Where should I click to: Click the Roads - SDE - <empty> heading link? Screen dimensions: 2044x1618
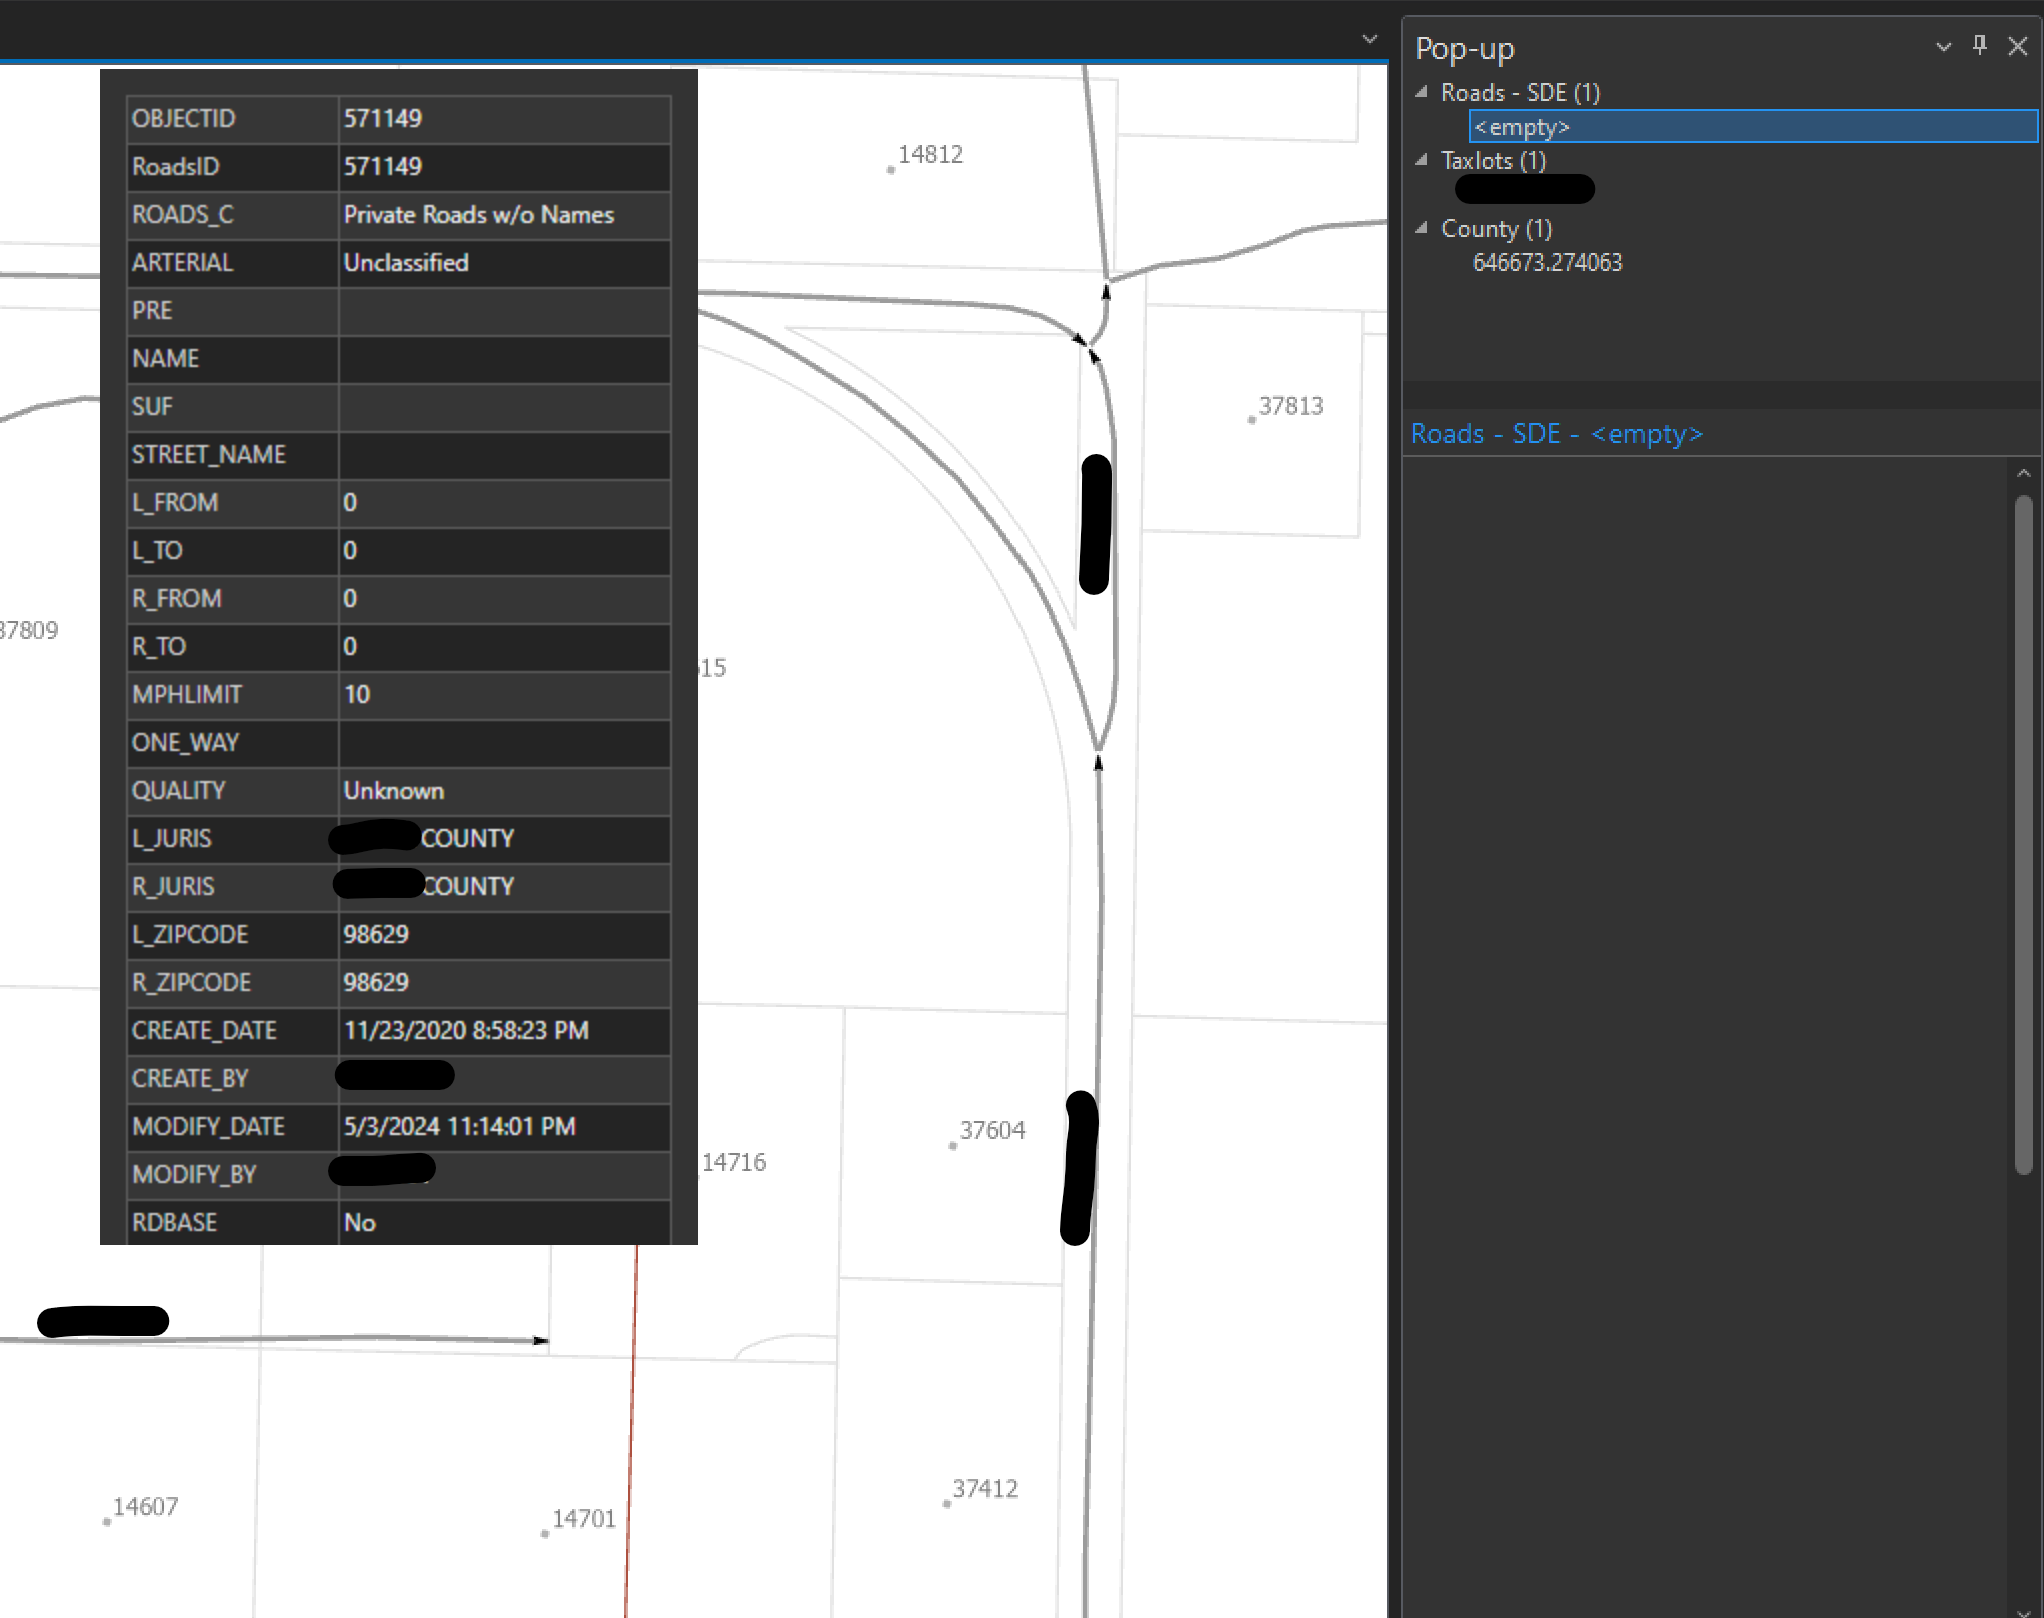pyautogui.click(x=1557, y=433)
